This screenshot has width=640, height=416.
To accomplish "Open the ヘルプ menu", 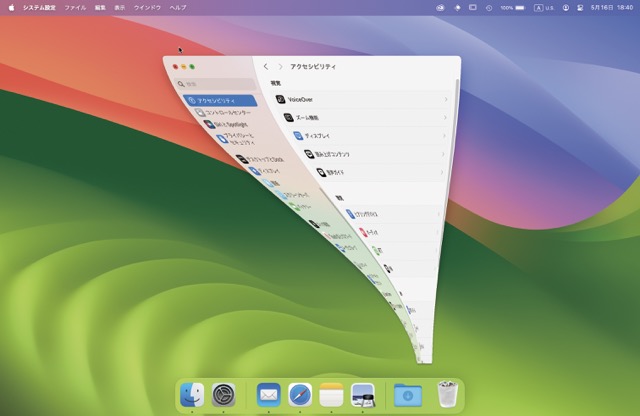I will 178,7.
